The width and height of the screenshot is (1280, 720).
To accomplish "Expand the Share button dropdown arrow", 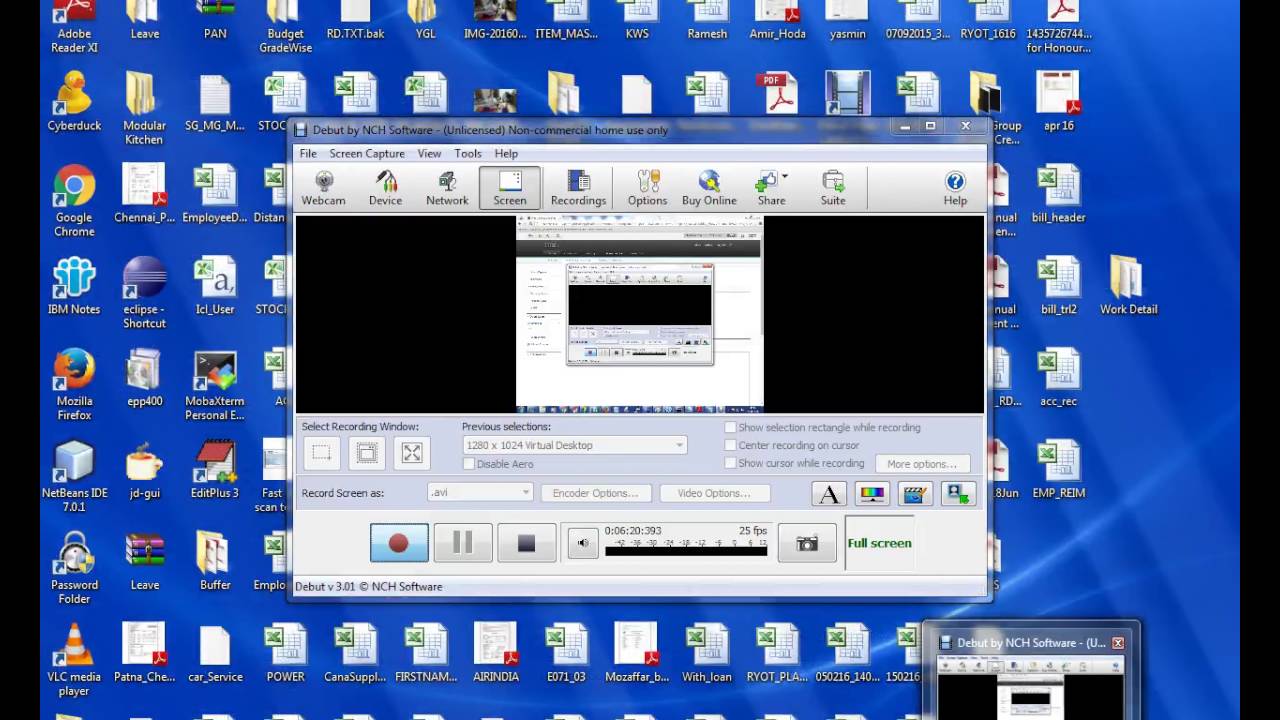I will (785, 177).
